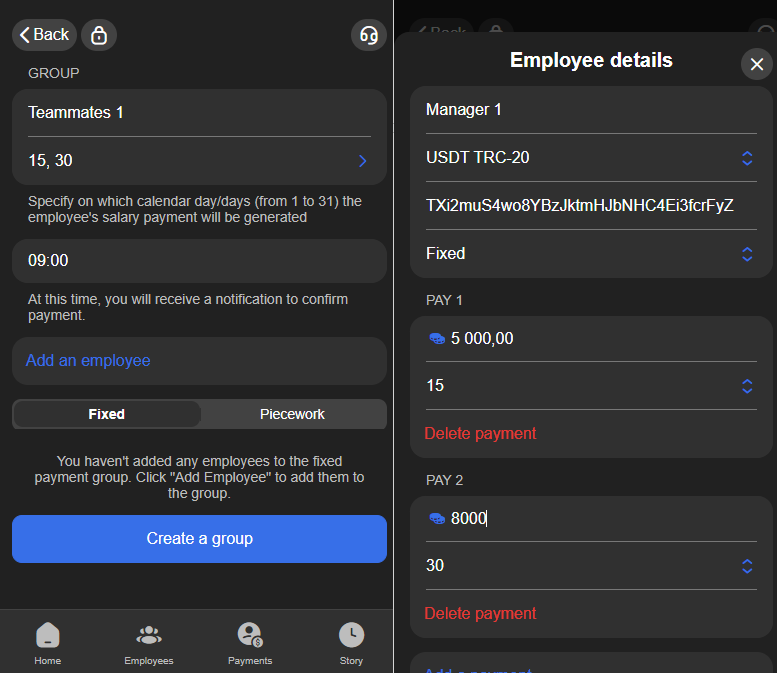
Task: Click the PAY 2 section label
Action: pos(444,480)
